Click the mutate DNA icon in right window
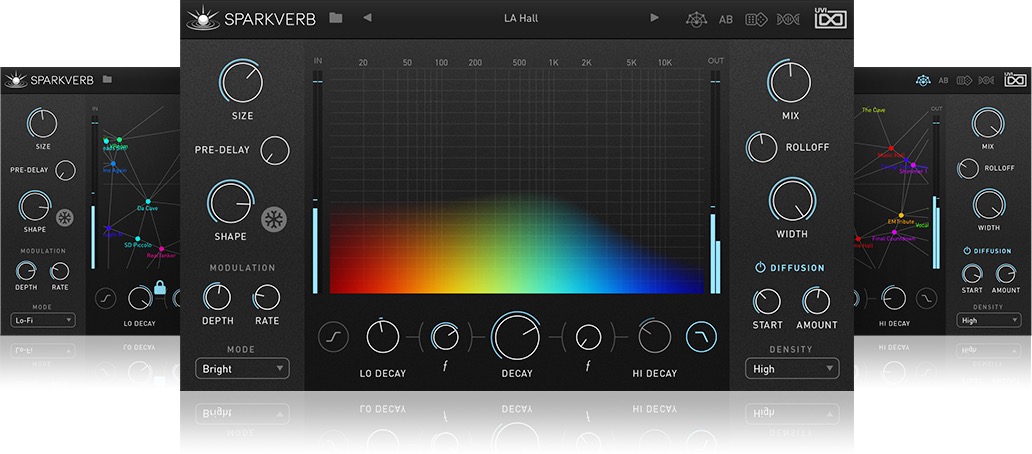 tap(986, 80)
